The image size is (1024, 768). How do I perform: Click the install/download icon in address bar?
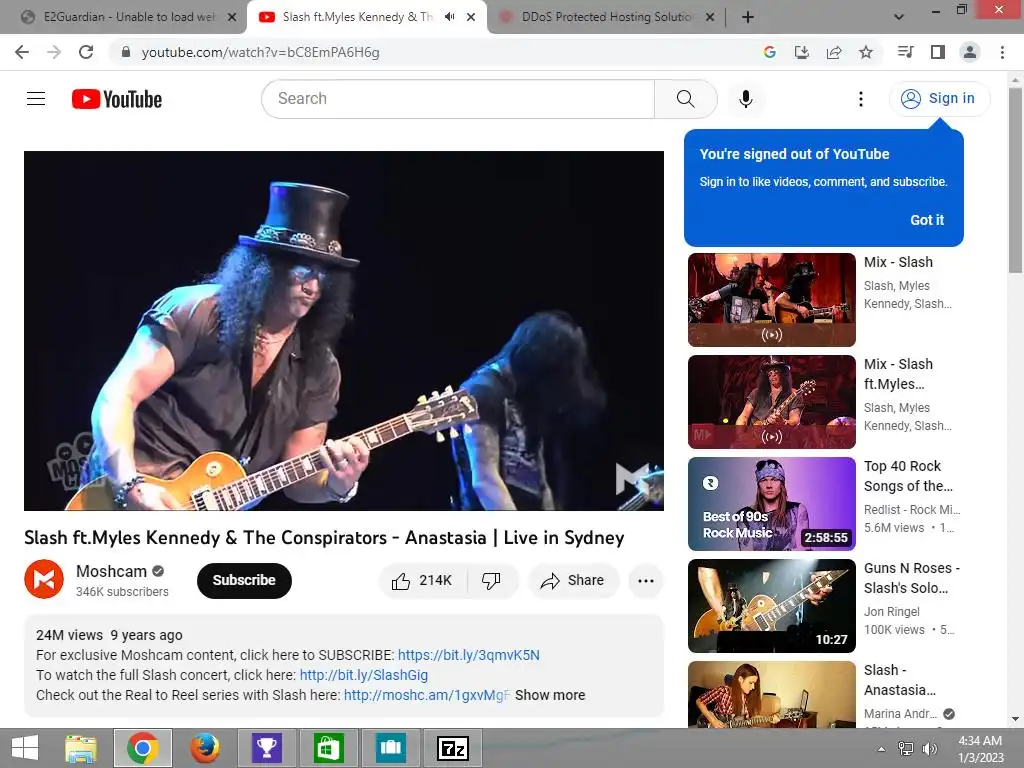[x=802, y=52]
